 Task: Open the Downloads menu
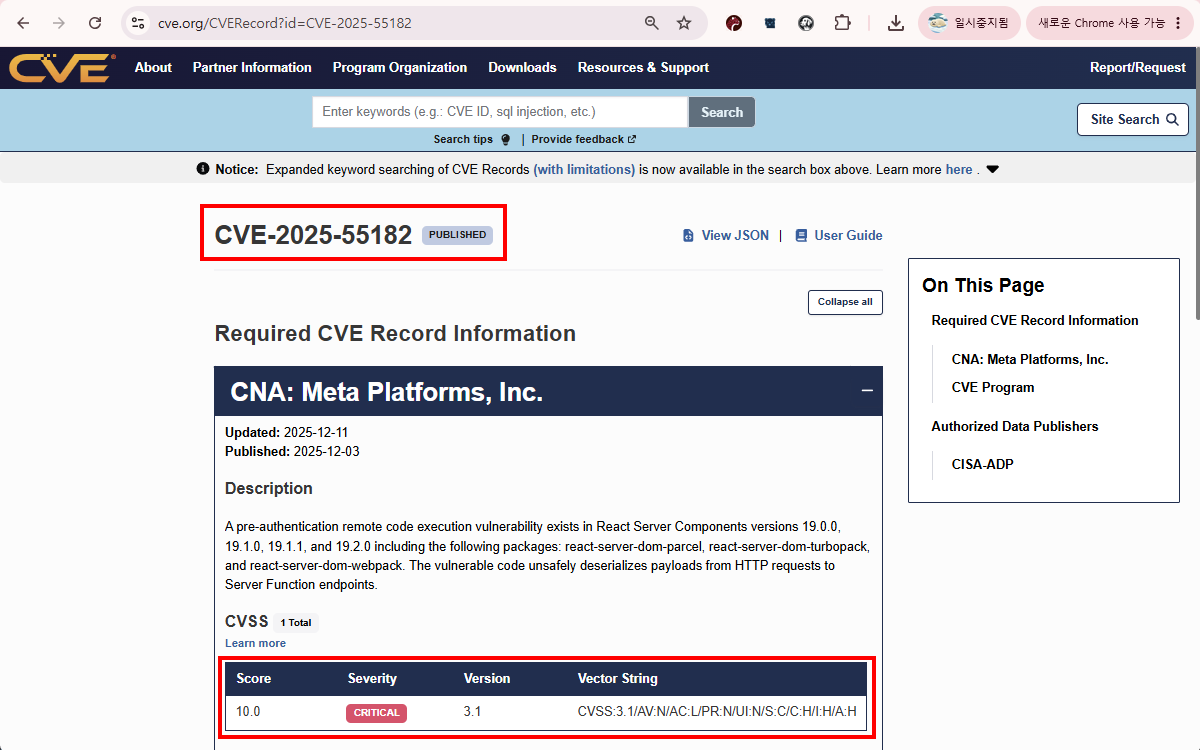(x=522, y=68)
